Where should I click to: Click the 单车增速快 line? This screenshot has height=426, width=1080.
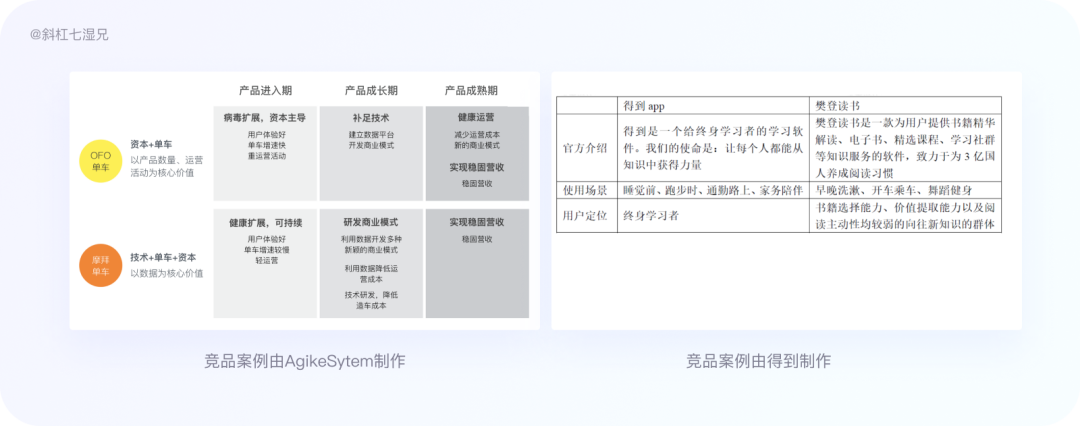[x=265, y=145]
